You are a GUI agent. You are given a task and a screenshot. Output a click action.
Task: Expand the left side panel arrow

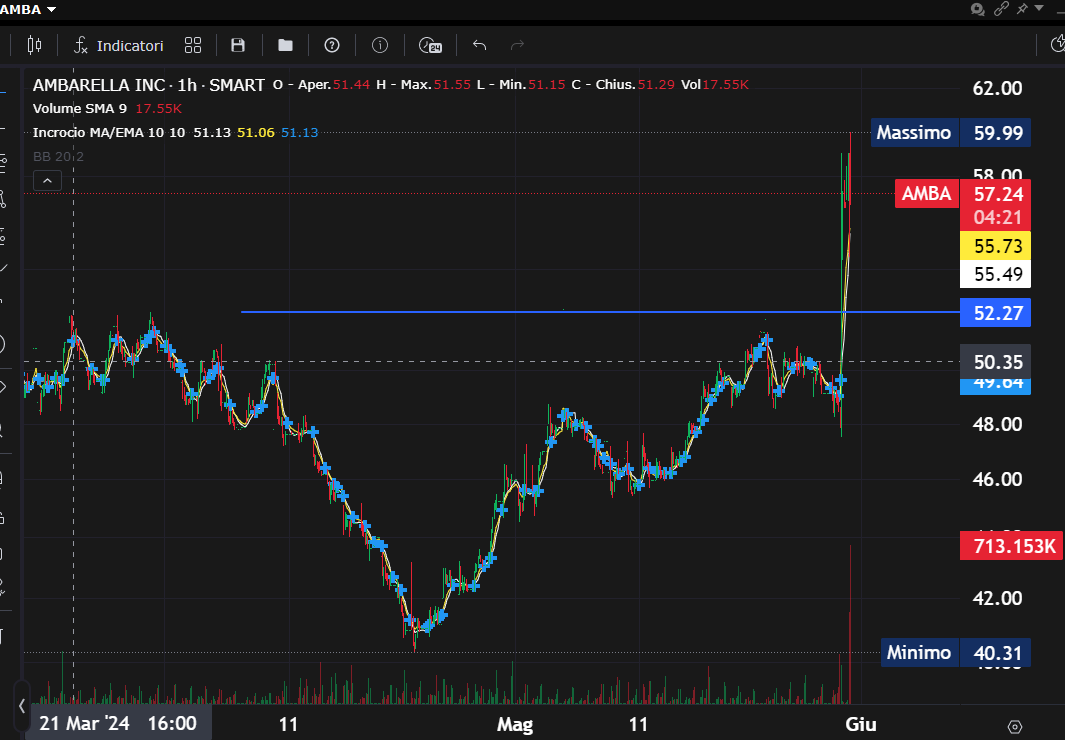point(21,706)
